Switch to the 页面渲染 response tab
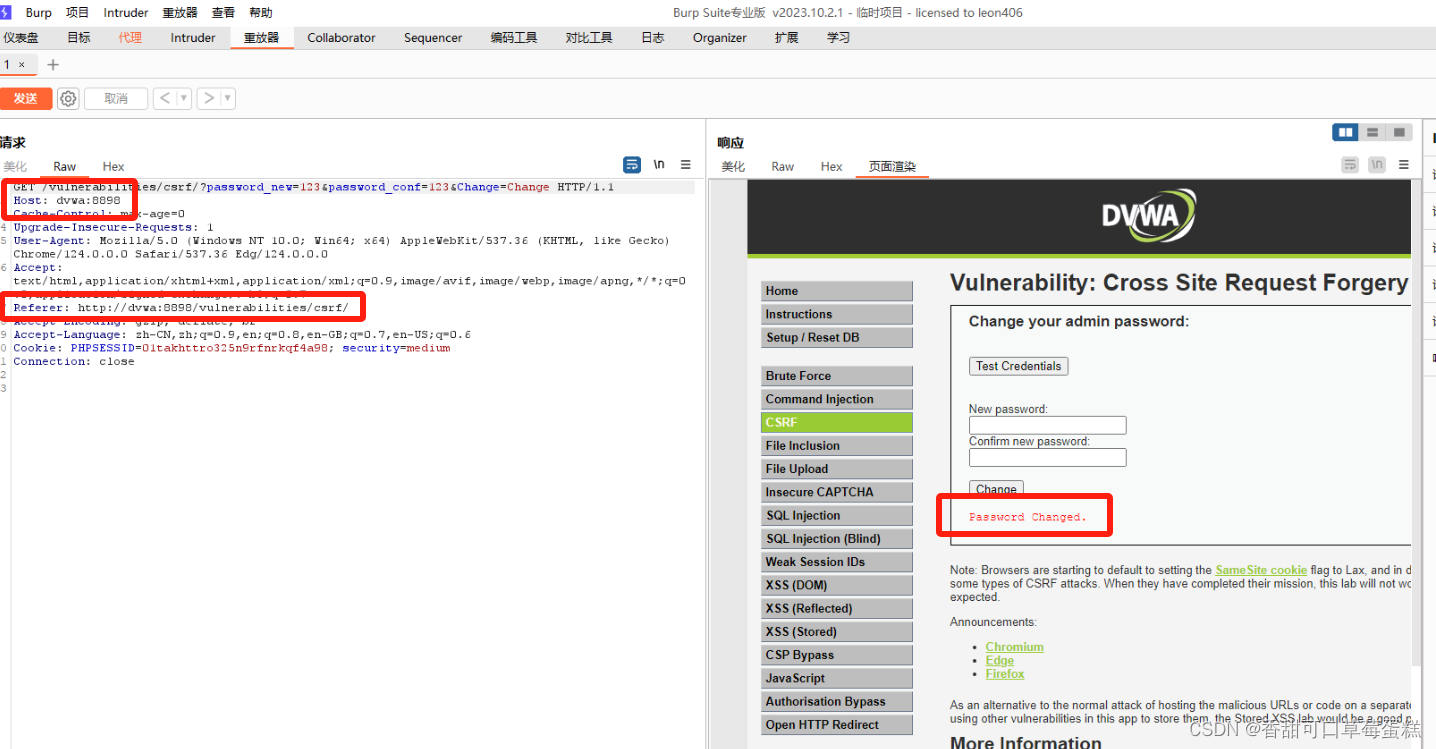The width and height of the screenshot is (1436, 749). click(891, 166)
